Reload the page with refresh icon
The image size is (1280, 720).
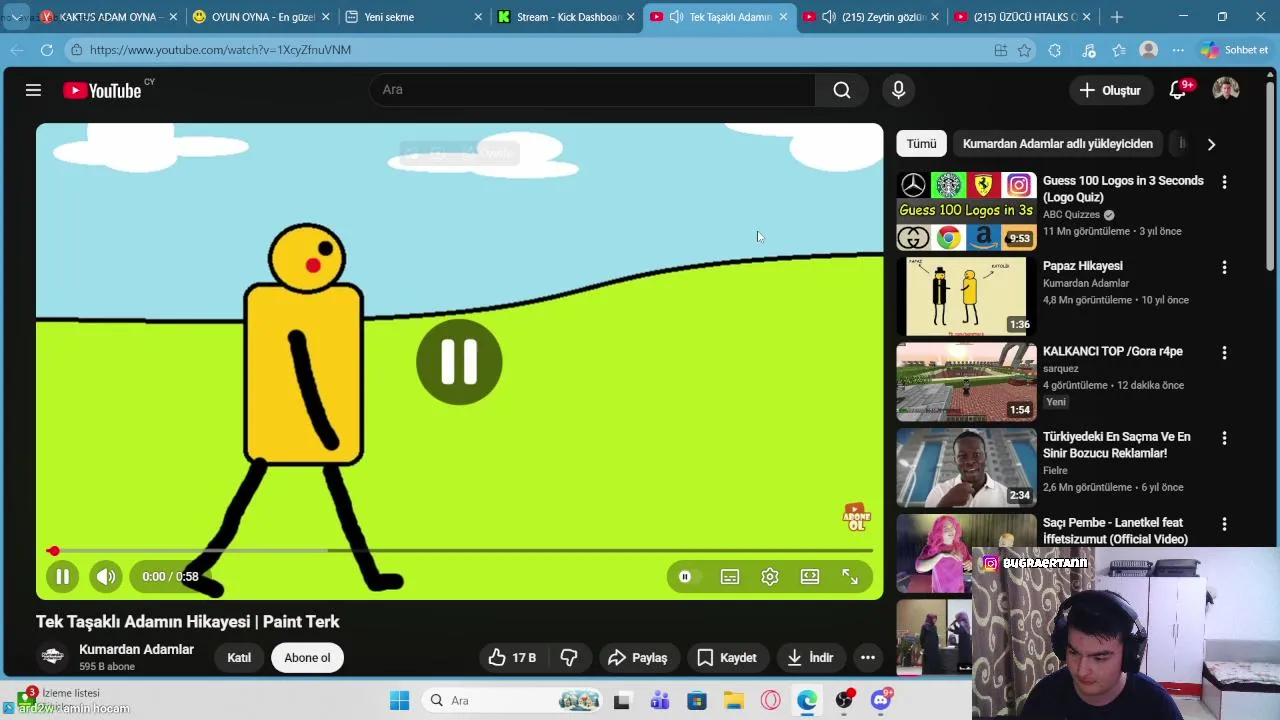pyautogui.click(x=47, y=50)
